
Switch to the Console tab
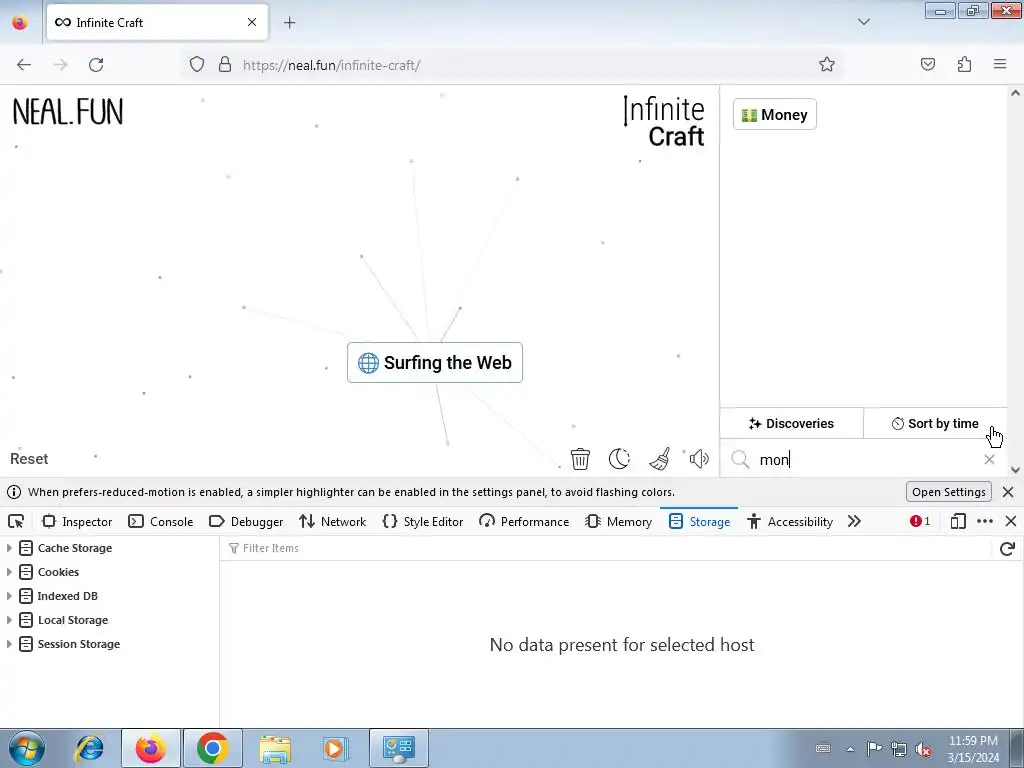coord(161,521)
